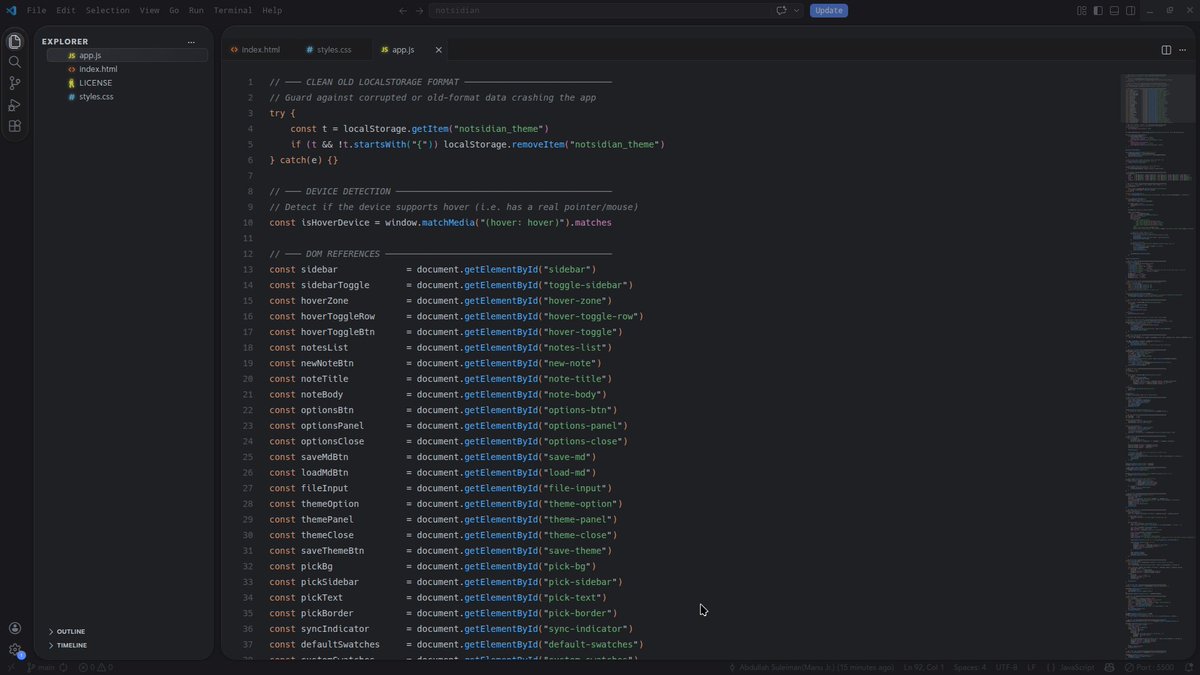Viewport: 1200px width, 675px height.
Task: Click the "pick-border" string on line 35
Action: (x=578, y=613)
